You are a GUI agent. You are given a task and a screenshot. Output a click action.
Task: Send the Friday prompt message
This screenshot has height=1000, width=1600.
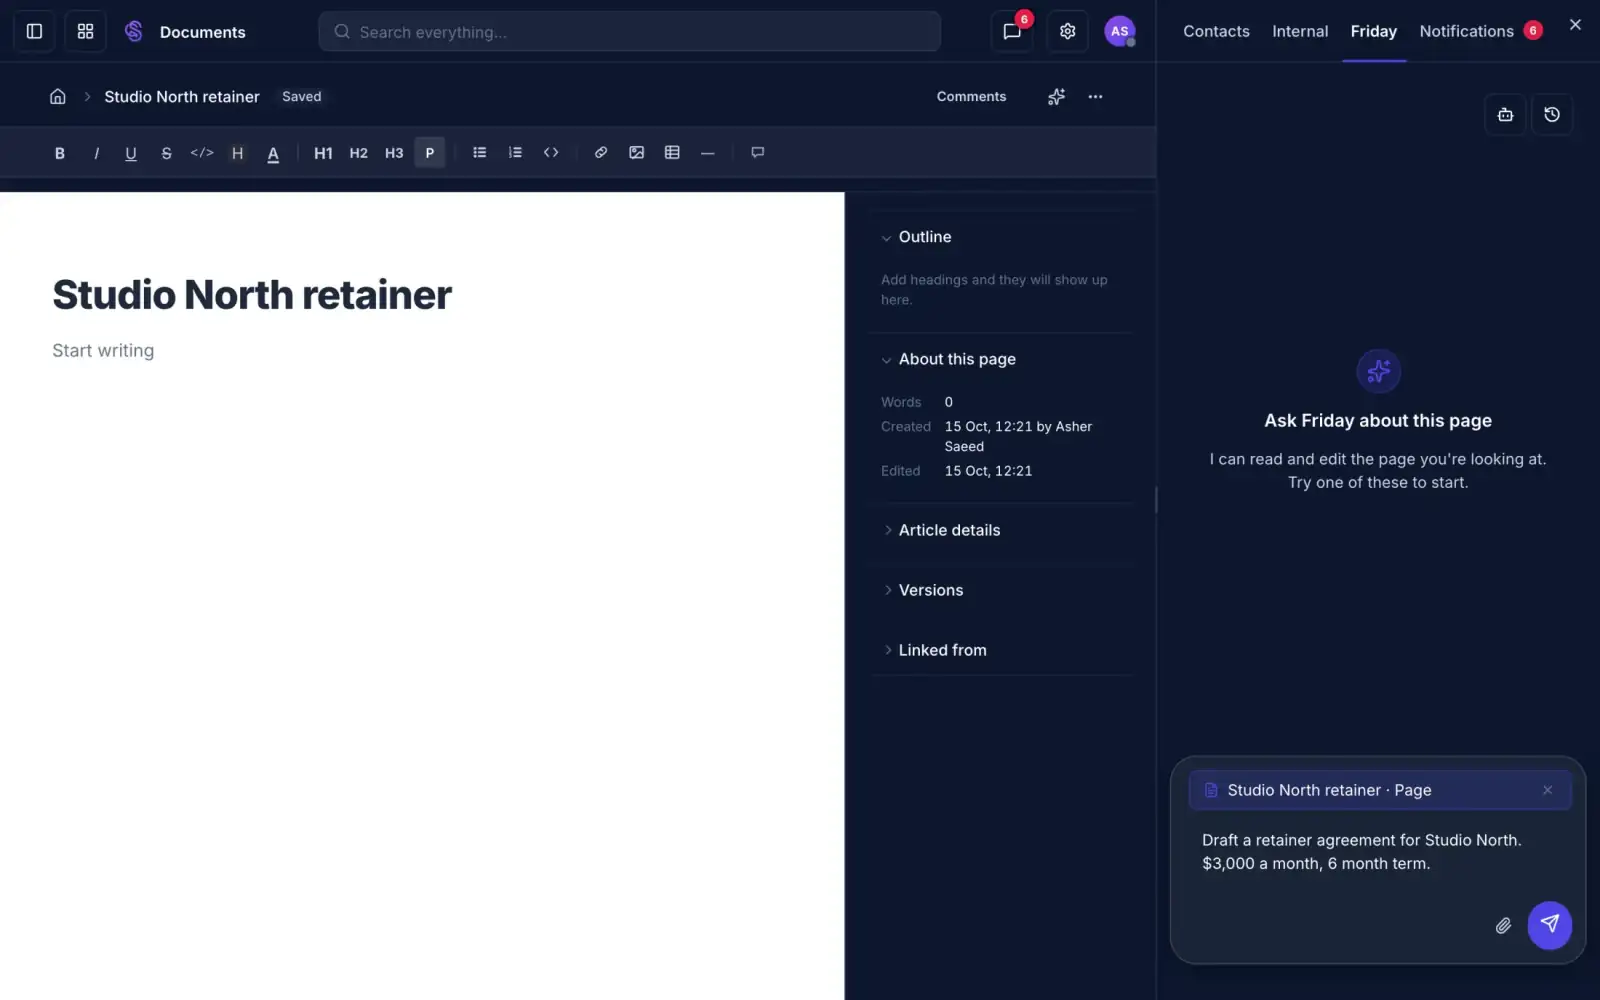[x=1549, y=925]
